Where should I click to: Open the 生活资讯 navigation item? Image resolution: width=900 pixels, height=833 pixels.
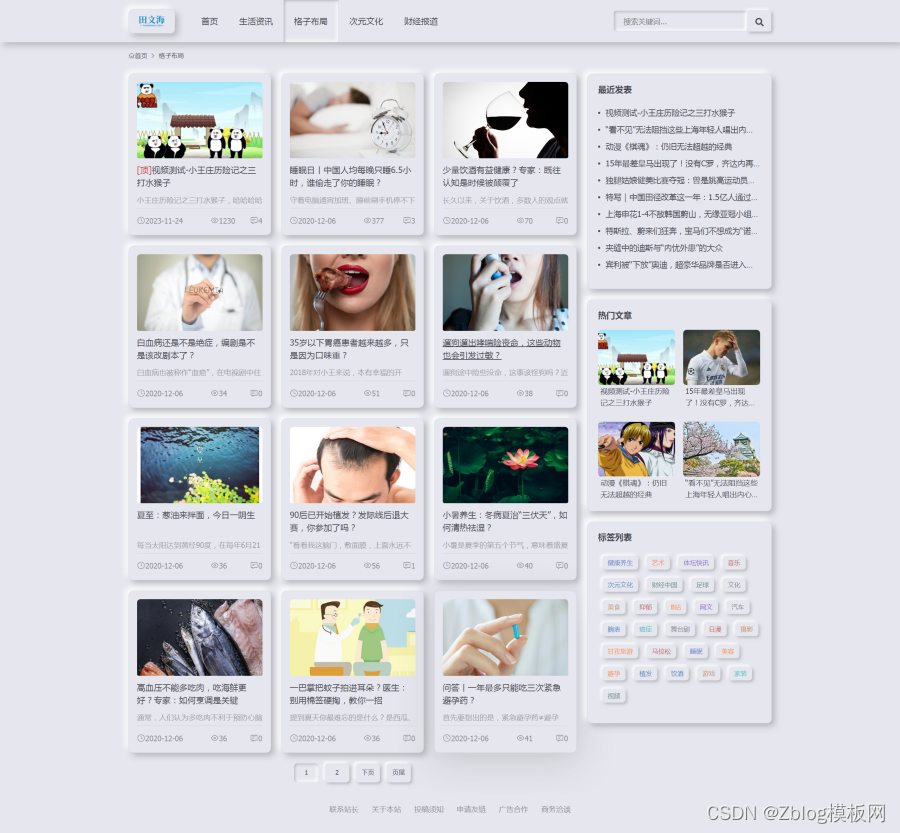coord(255,21)
